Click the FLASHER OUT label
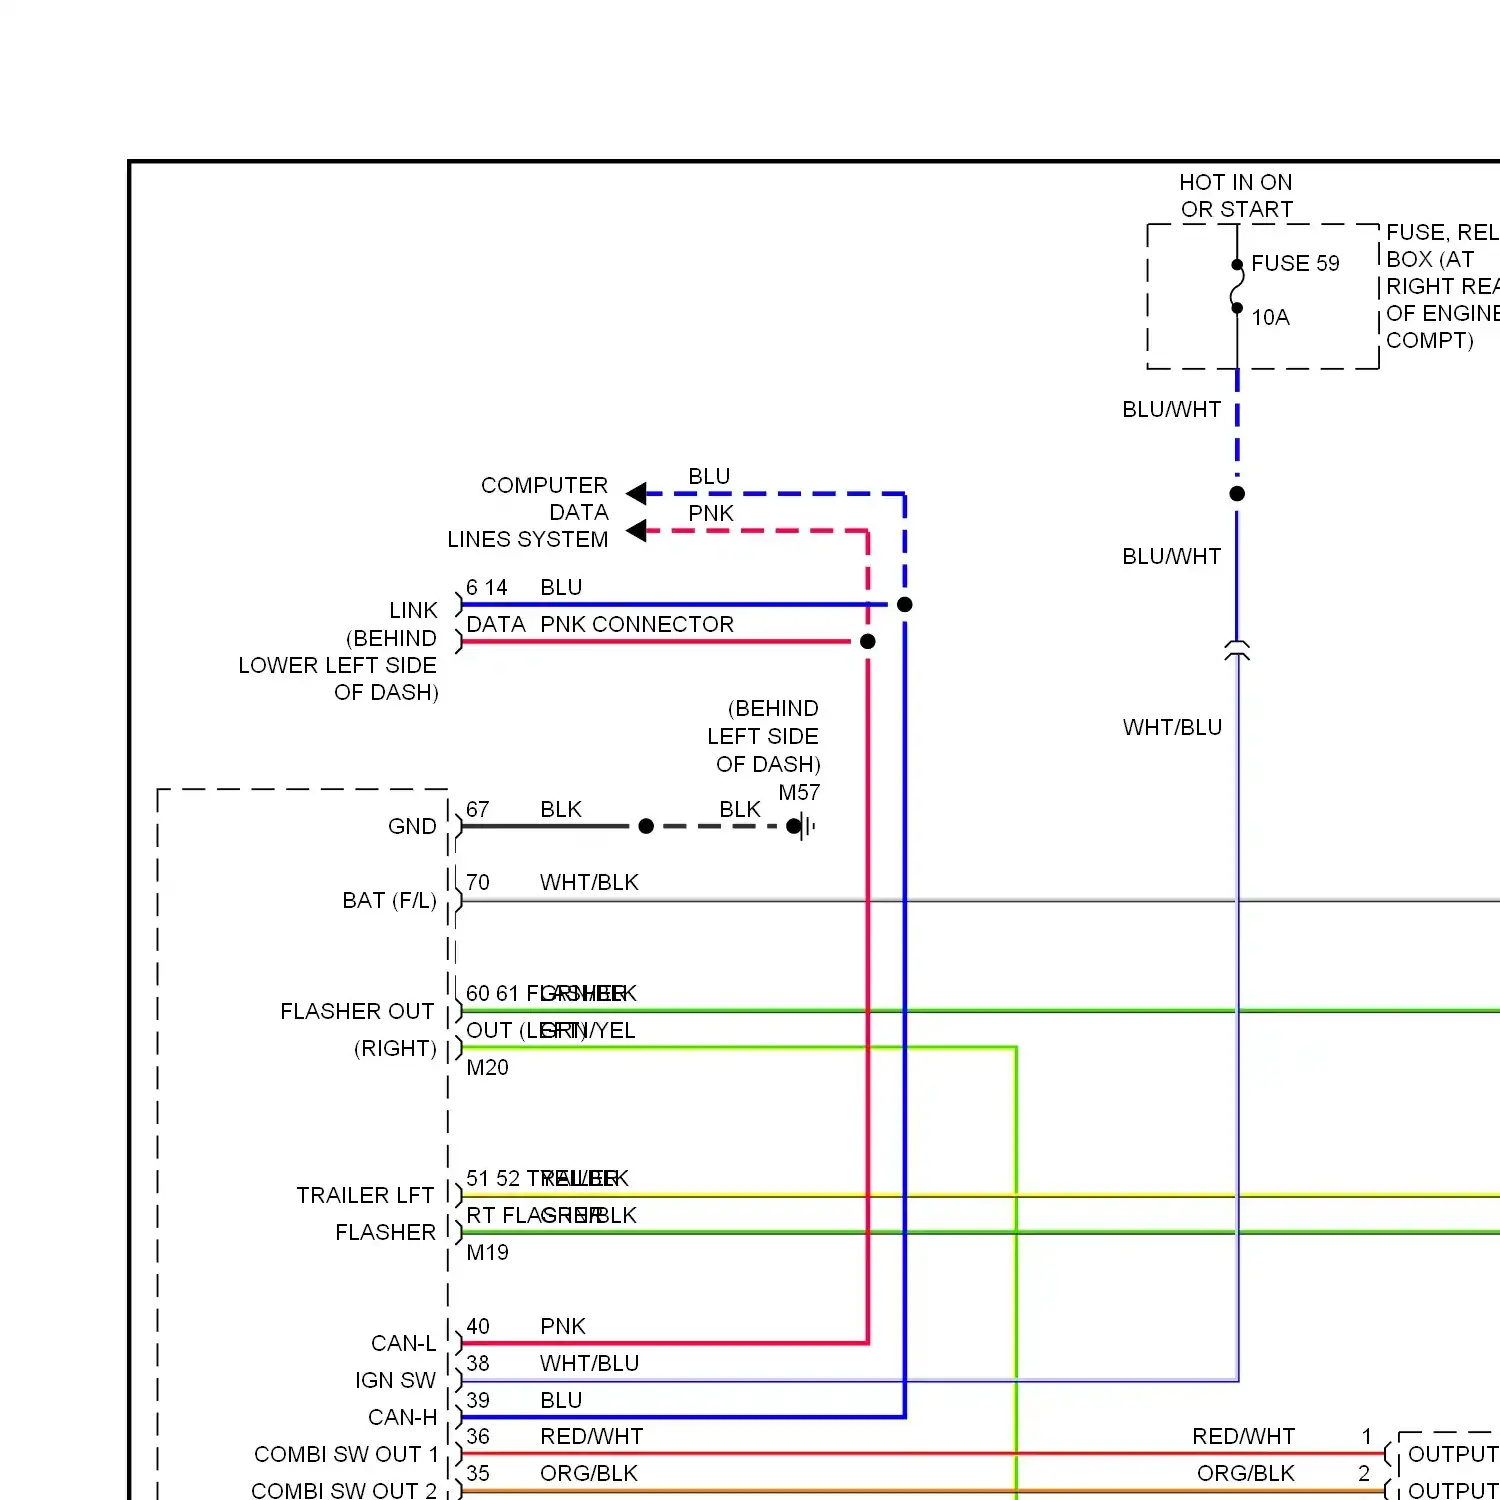Viewport: 1500px width, 1500px height. coord(357,1011)
